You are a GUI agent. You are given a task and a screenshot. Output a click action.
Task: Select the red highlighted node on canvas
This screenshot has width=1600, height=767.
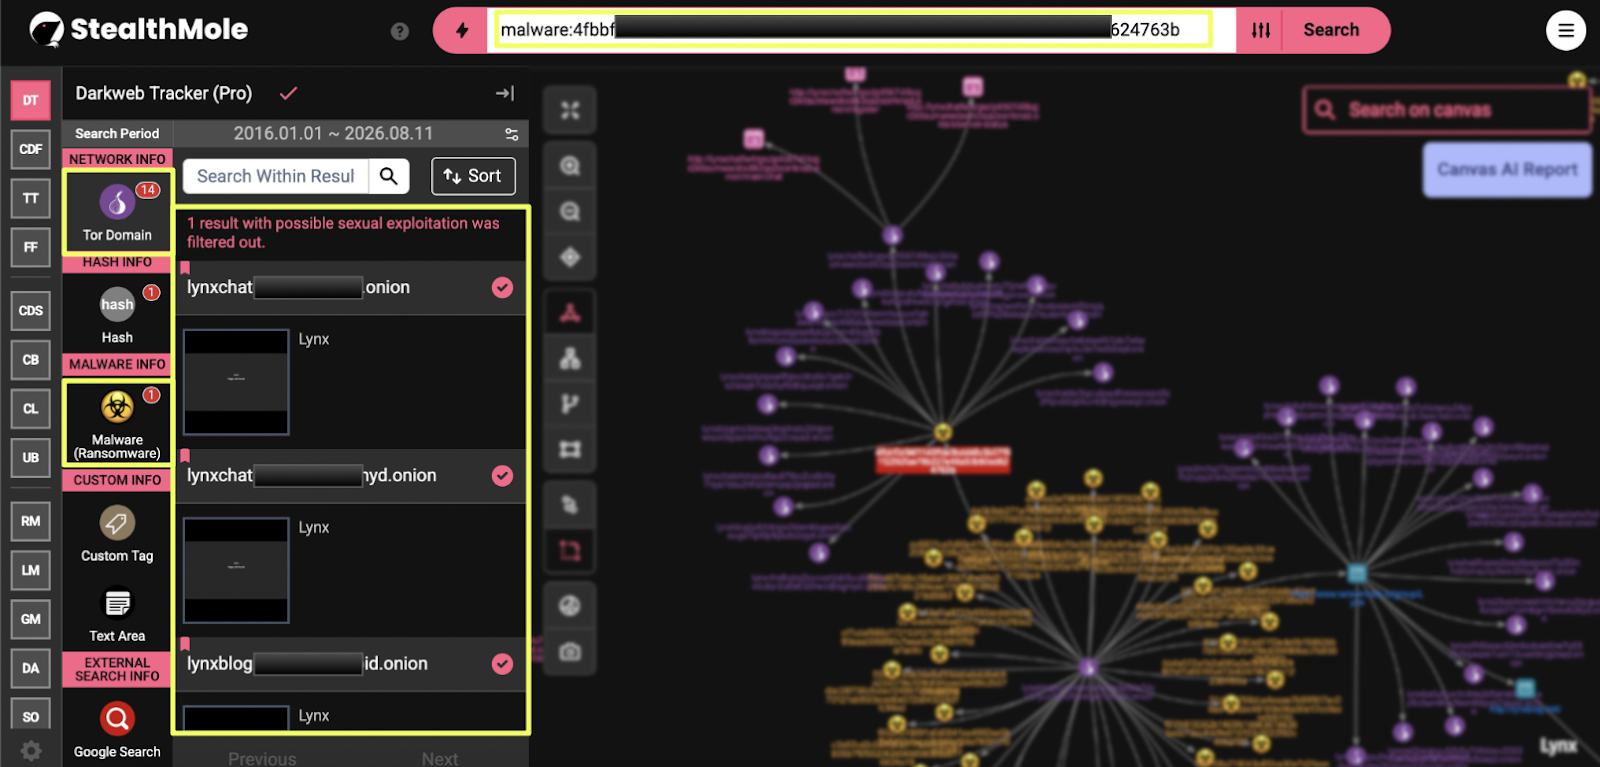943,460
